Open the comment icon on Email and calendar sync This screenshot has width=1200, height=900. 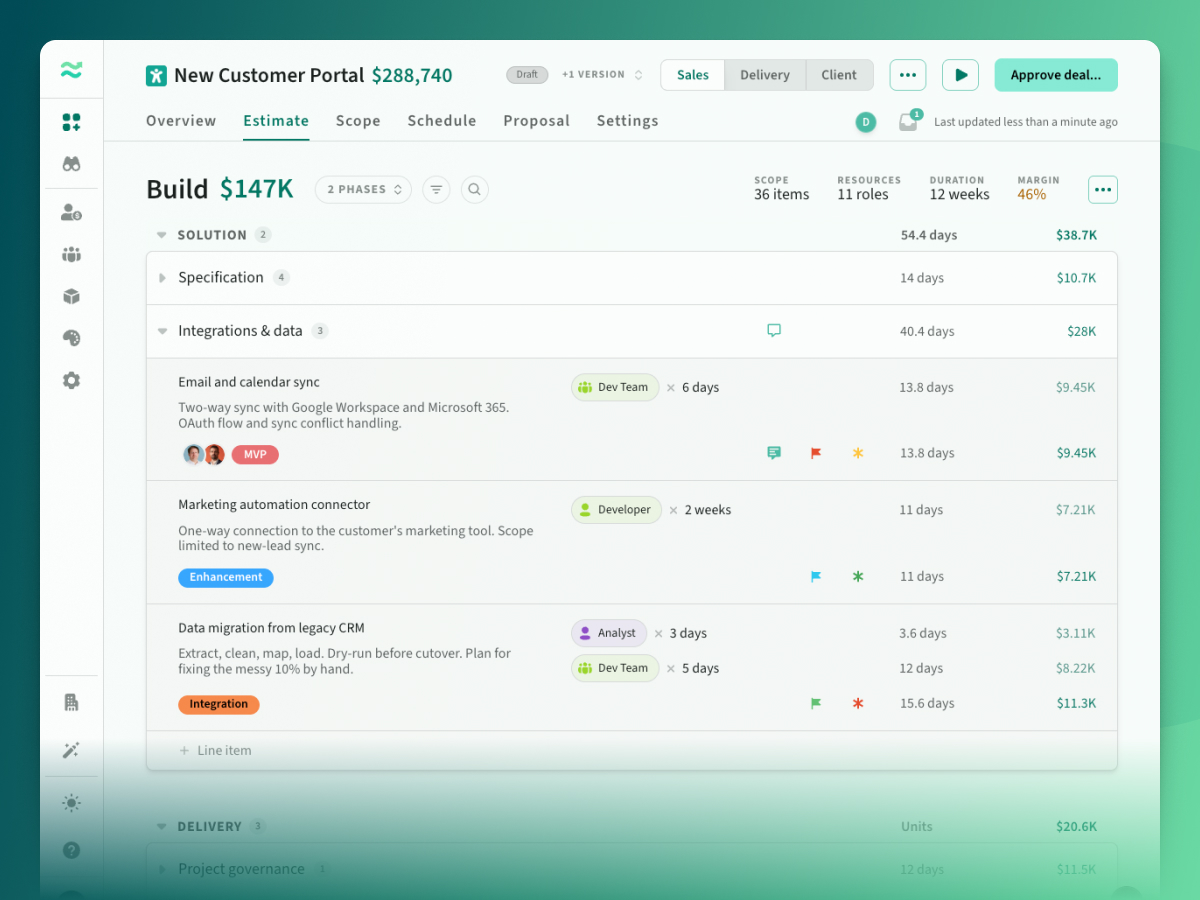tap(774, 453)
